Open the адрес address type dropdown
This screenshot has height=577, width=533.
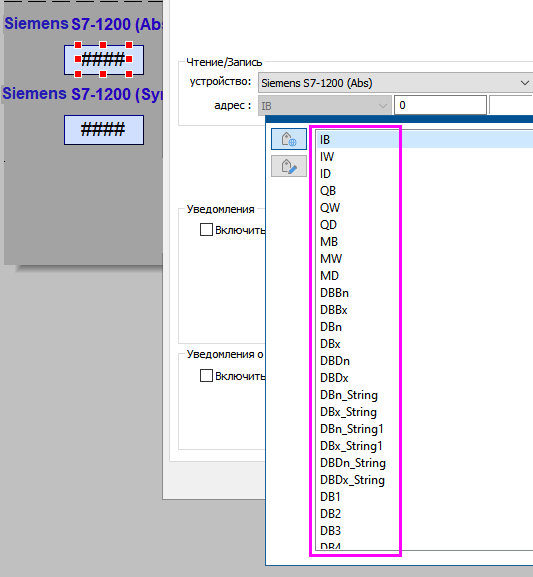pyautogui.click(x=325, y=106)
